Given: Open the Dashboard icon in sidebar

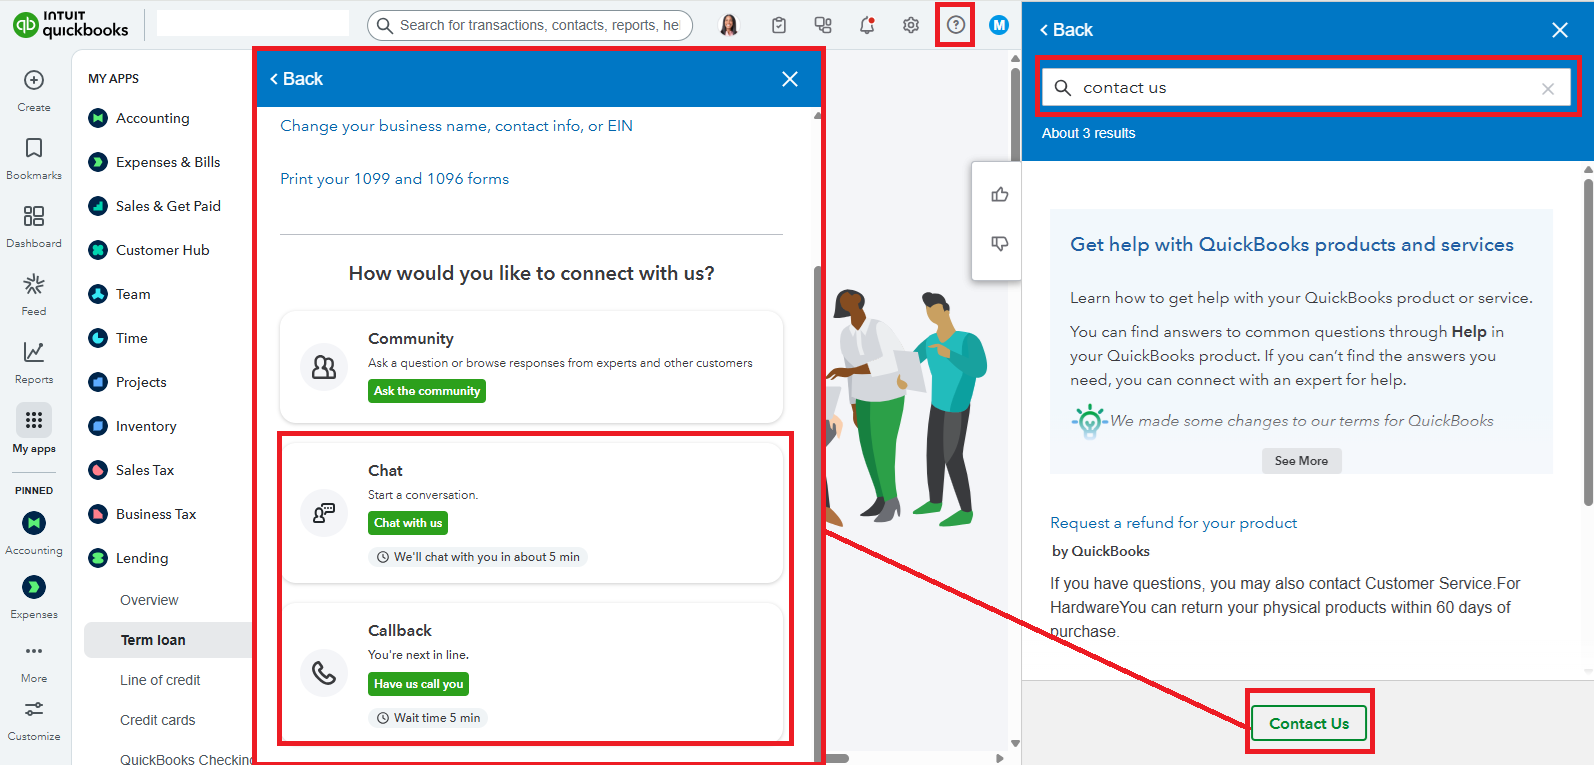Looking at the screenshot, I should pyautogui.click(x=34, y=217).
